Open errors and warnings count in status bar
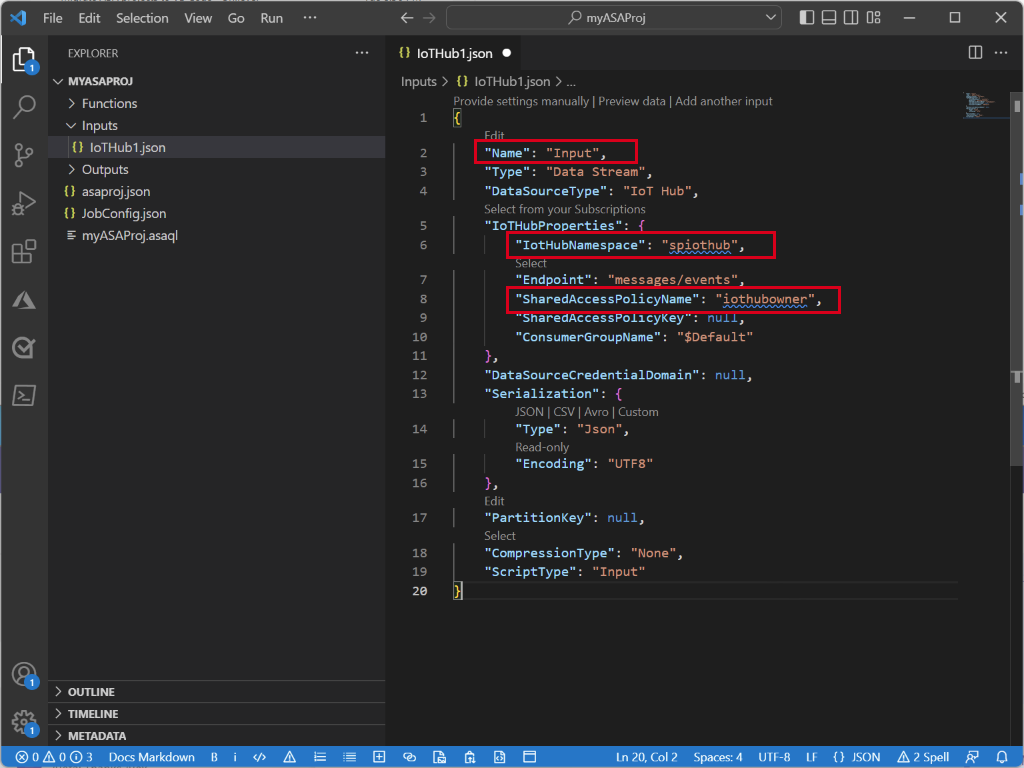Viewport: 1024px width, 768px height. coord(54,757)
